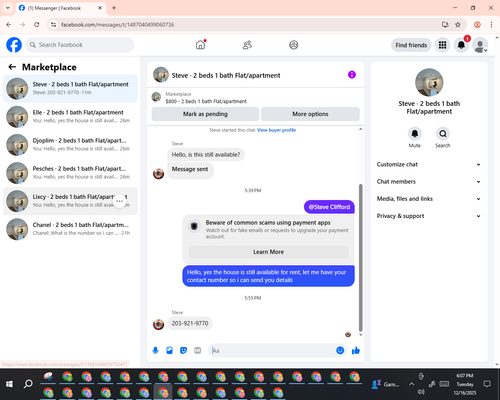Go back using the Marketplace back arrow

12,67
